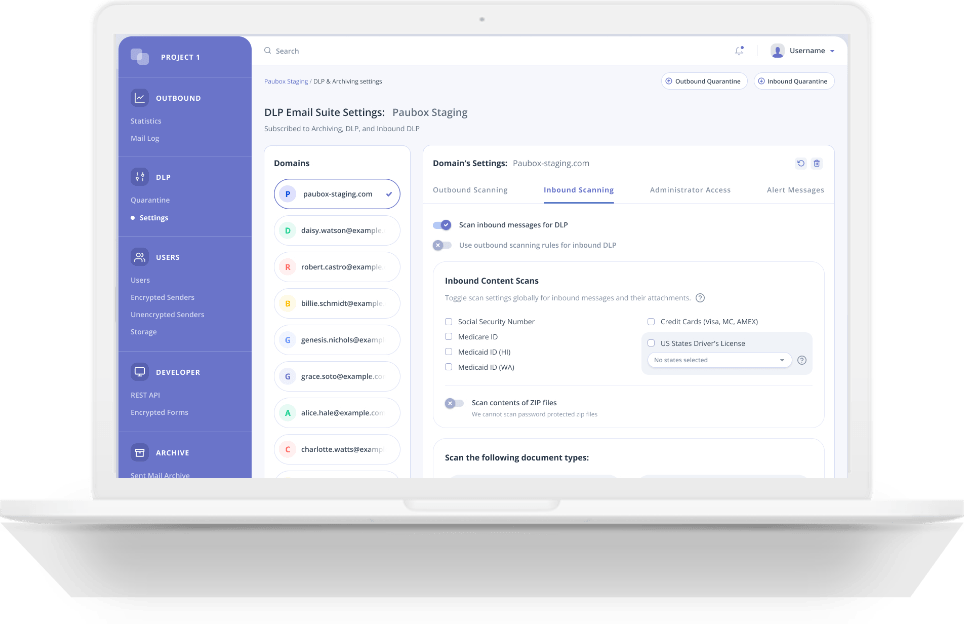Click help icon beside Inbound Content Scans description
The height and width of the screenshot is (624, 964).
click(x=700, y=298)
